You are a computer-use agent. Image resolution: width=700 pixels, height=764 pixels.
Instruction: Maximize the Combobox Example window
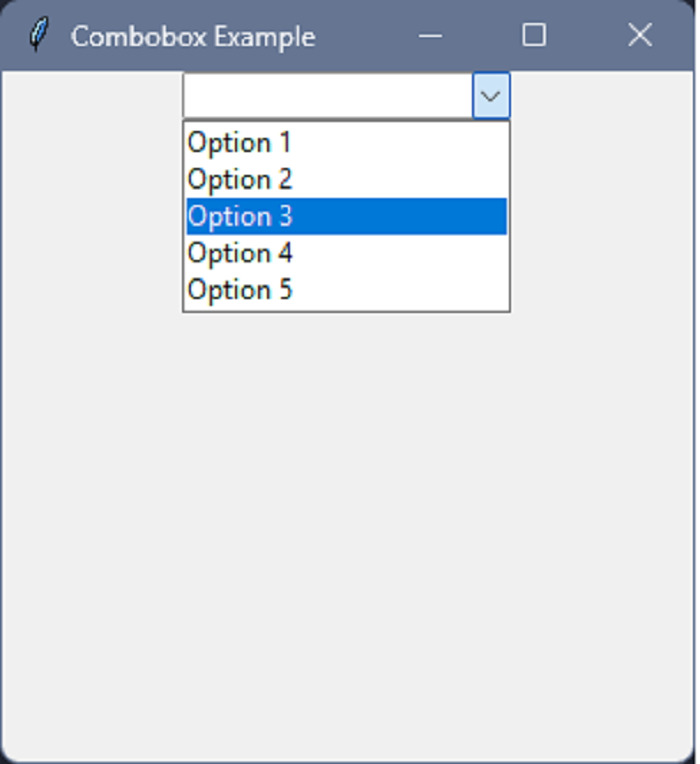click(x=535, y=36)
